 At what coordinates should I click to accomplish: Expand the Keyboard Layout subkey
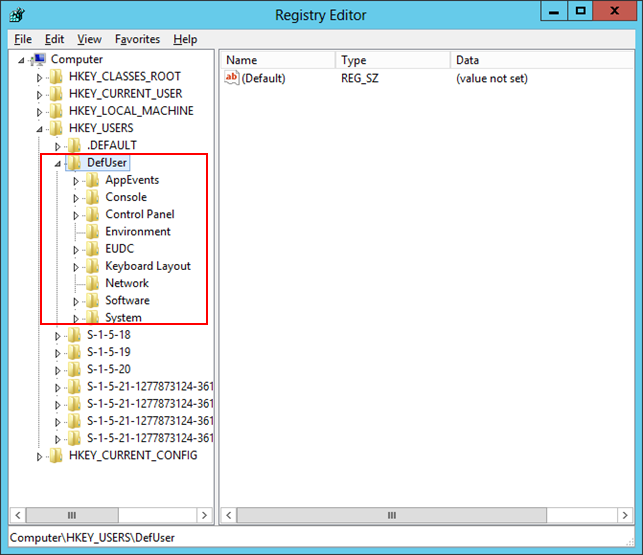76,267
